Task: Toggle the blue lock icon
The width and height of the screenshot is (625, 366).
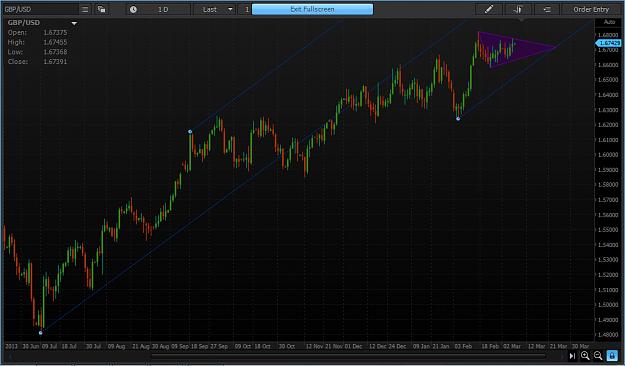Action: point(612,355)
